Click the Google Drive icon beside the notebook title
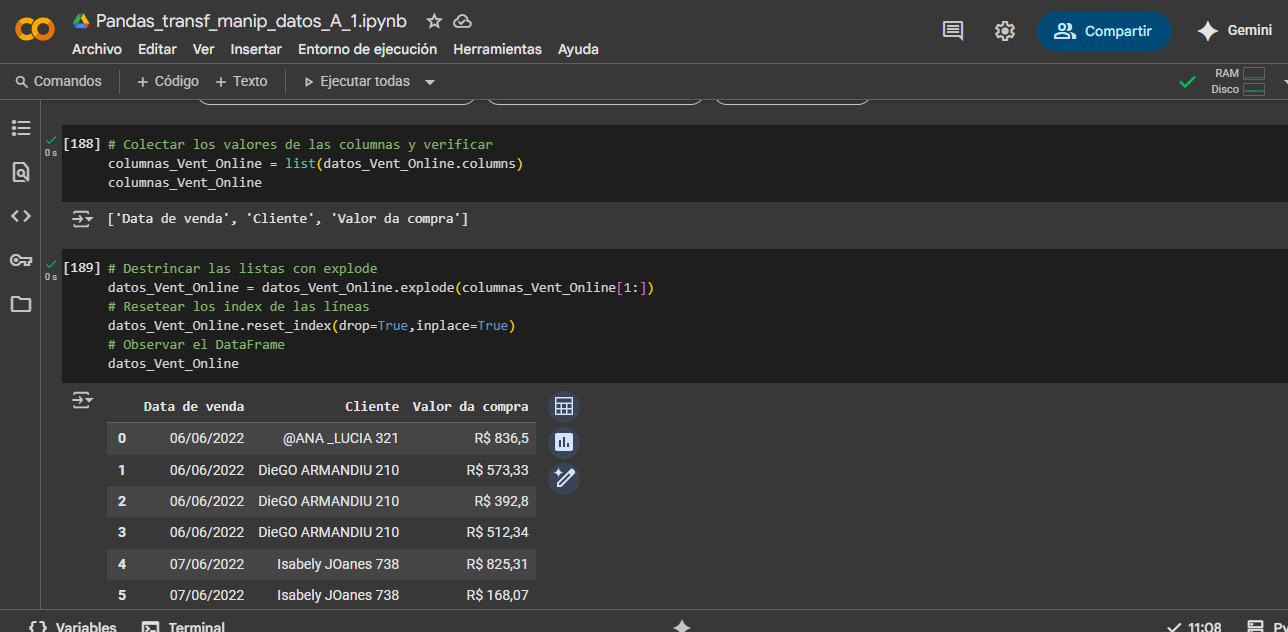This screenshot has height=632, width=1288. (81, 21)
